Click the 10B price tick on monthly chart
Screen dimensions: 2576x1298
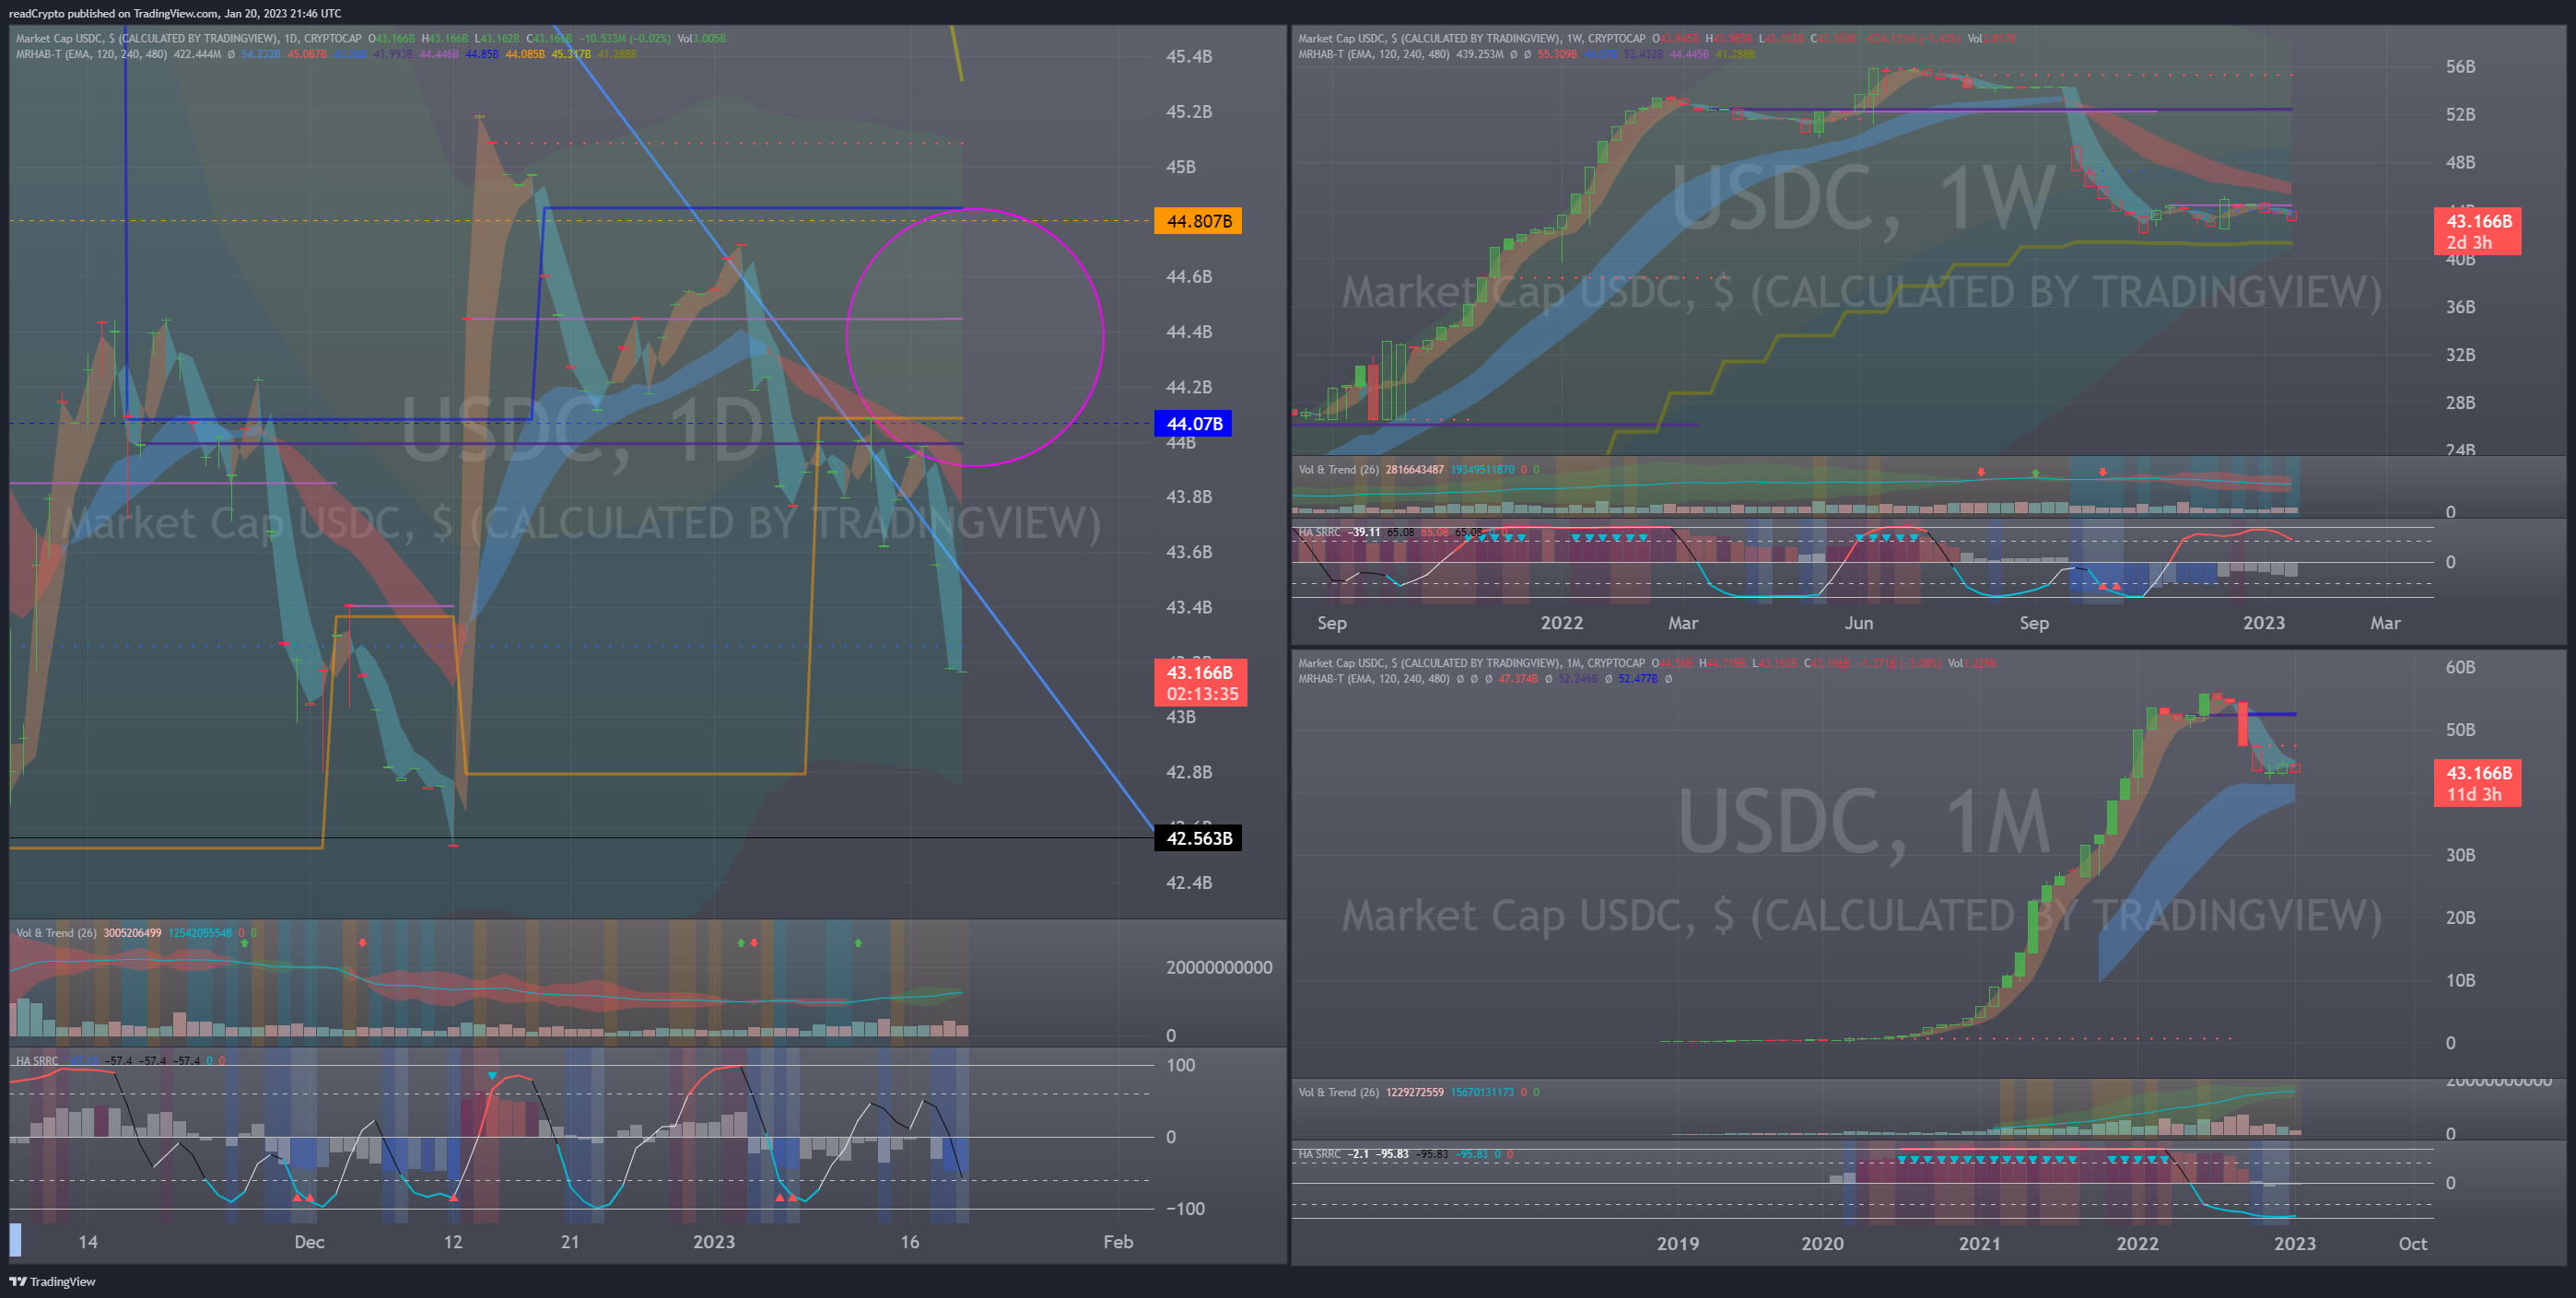(x=2460, y=981)
